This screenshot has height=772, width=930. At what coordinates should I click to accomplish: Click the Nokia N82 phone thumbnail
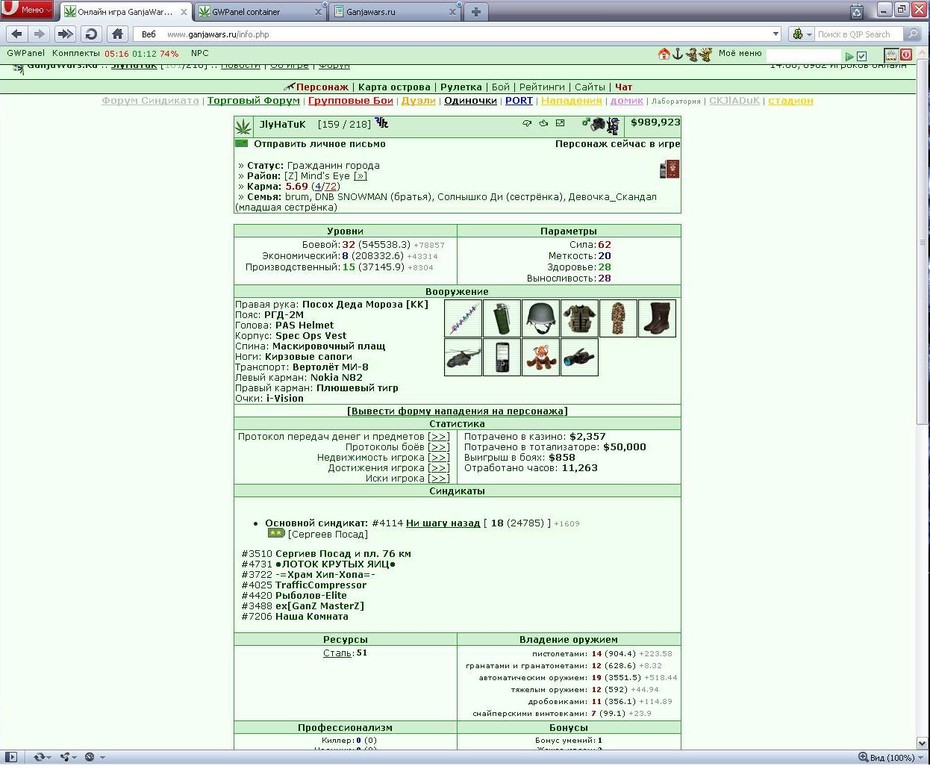point(502,357)
